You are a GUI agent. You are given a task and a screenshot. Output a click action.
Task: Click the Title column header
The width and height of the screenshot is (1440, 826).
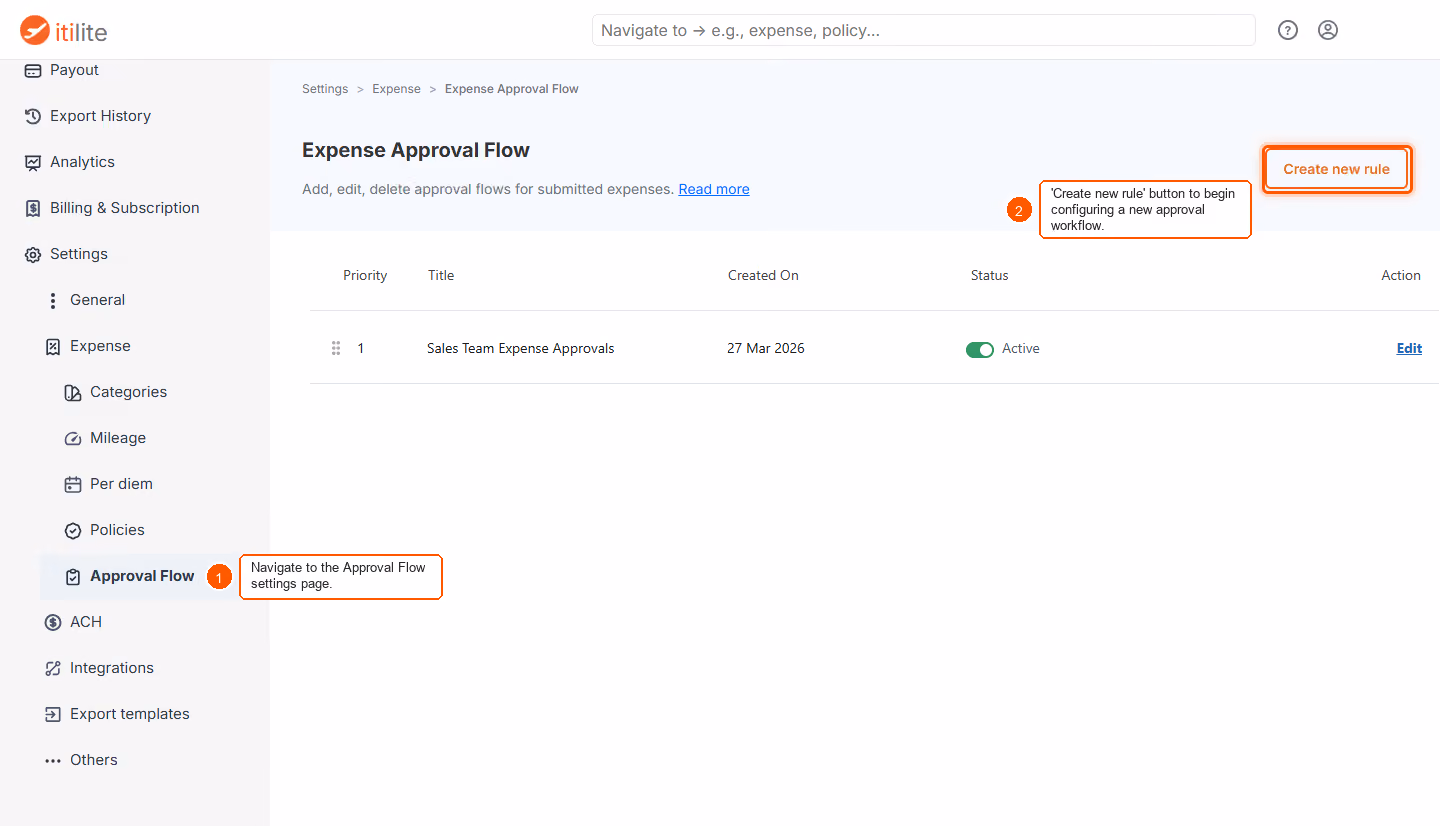click(x=441, y=275)
